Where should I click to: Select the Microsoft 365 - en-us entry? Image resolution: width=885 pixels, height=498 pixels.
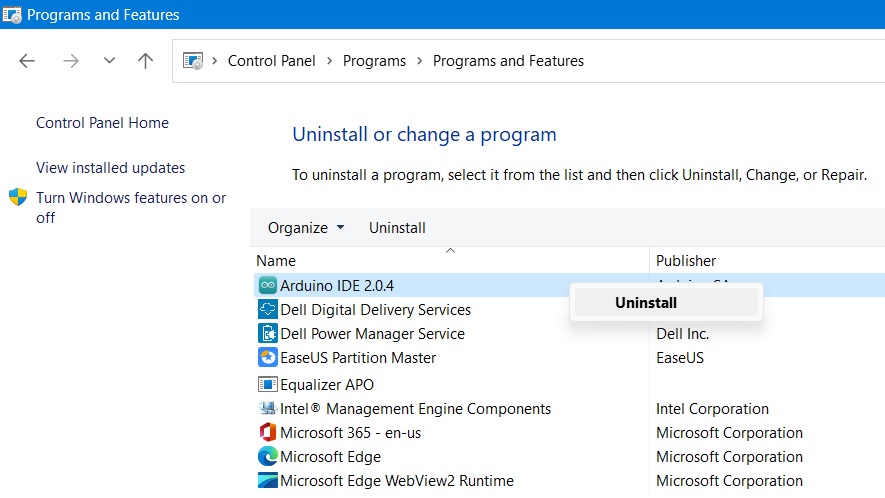[351, 433]
